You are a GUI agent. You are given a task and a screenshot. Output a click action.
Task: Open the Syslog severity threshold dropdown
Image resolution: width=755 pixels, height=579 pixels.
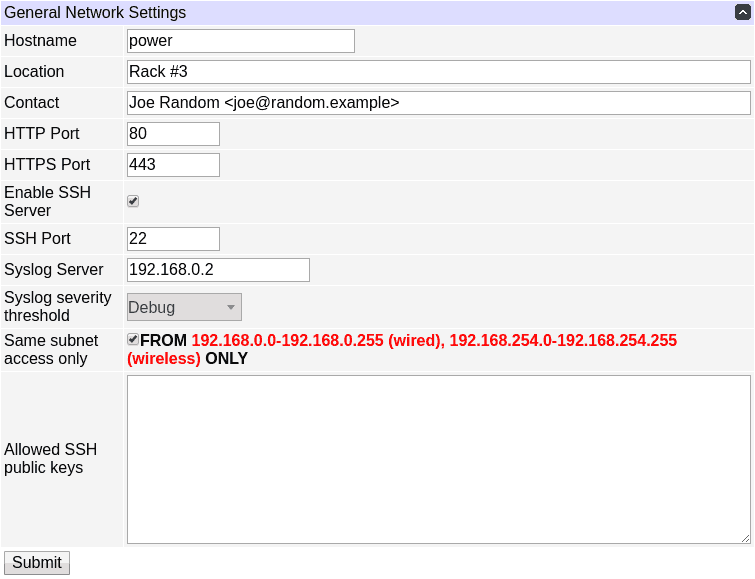click(x=184, y=307)
